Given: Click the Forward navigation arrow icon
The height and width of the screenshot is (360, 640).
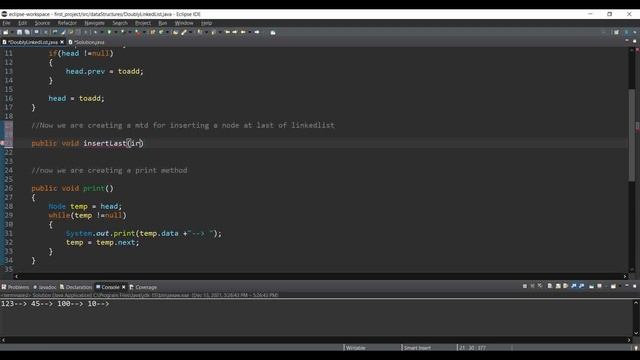Looking at the screenshot, I should [x=257, y=32].
